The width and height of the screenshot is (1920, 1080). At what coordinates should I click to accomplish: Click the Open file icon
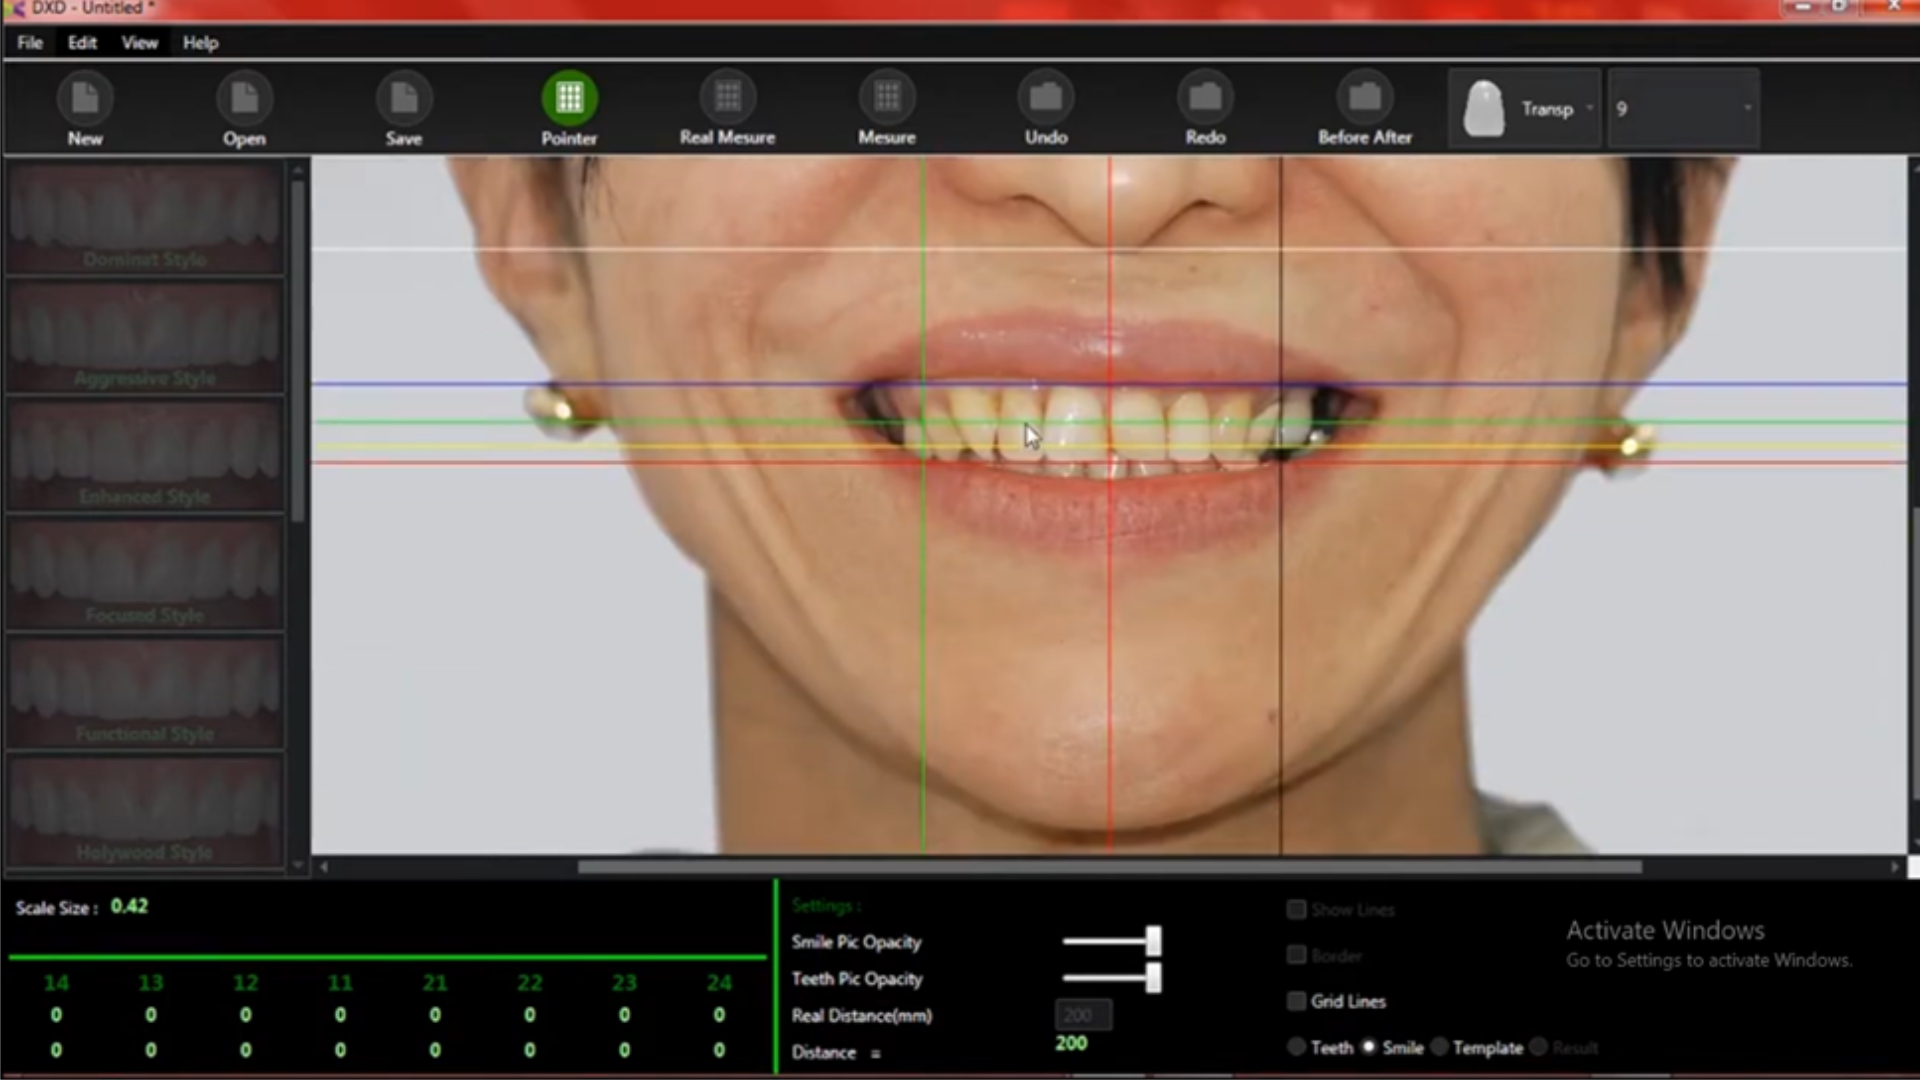[244, 99]
